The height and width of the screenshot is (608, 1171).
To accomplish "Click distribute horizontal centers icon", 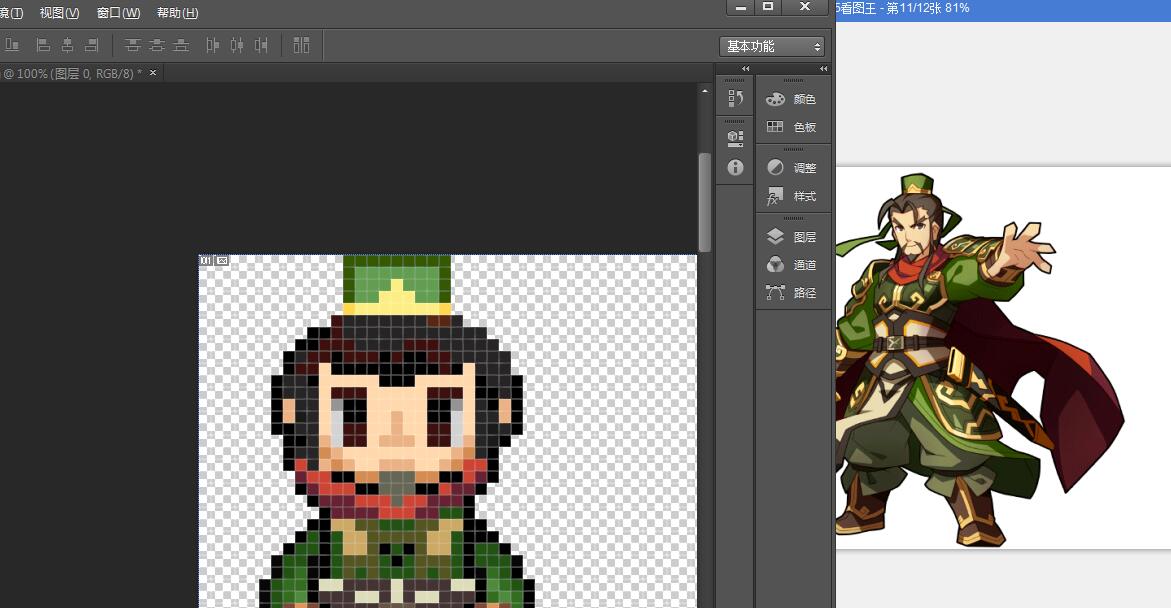I will pos(237,46).
